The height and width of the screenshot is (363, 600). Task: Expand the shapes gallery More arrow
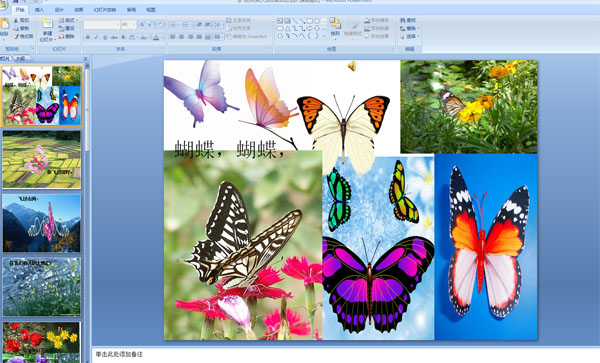tap(324, 36)
